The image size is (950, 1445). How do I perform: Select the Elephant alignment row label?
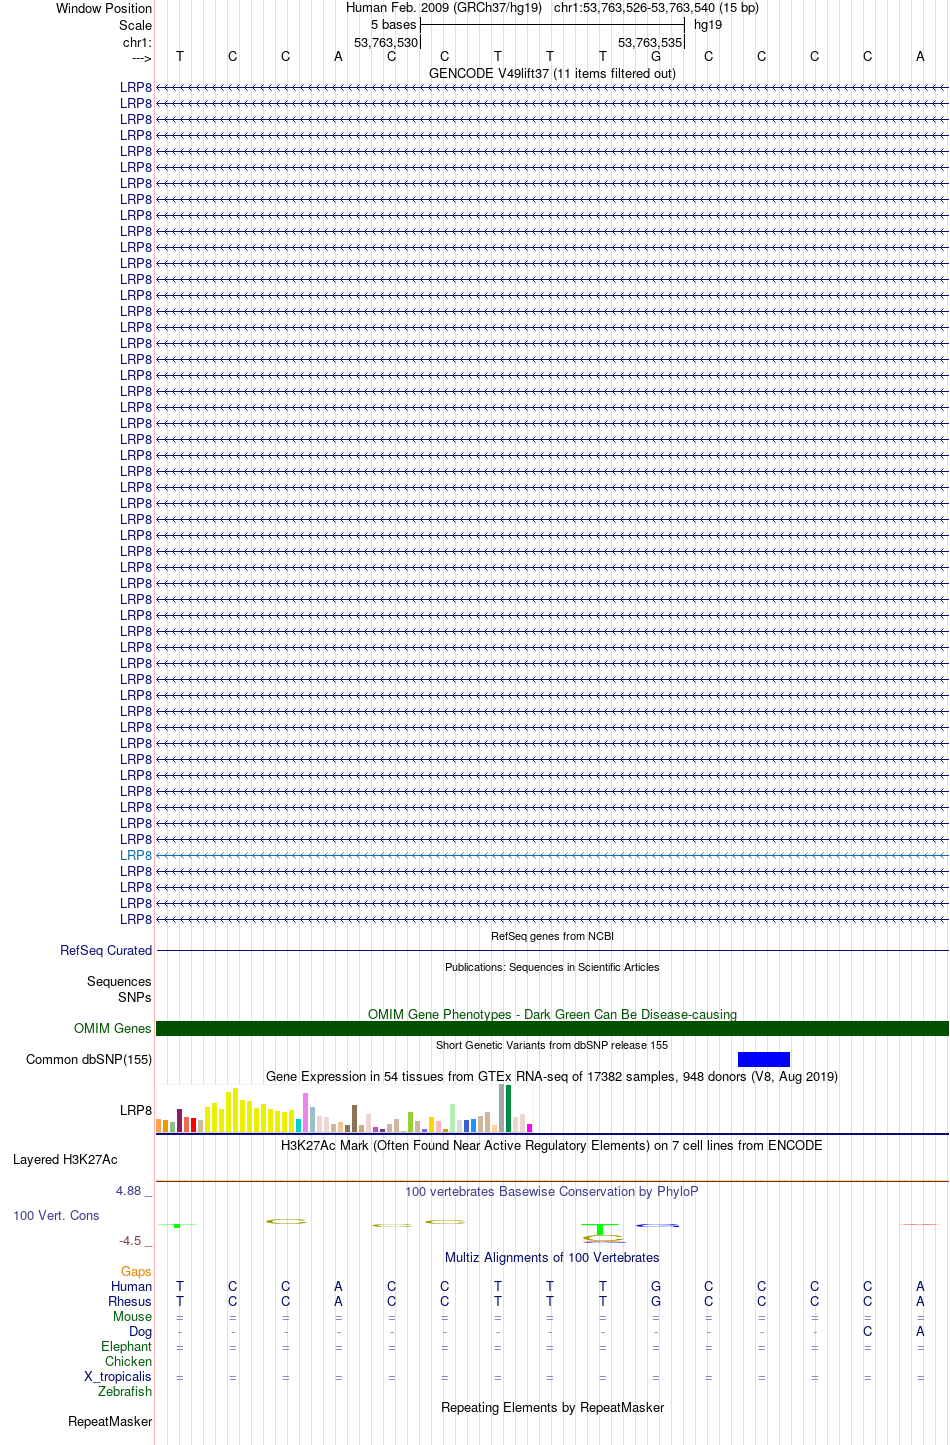click(127, 1346)
